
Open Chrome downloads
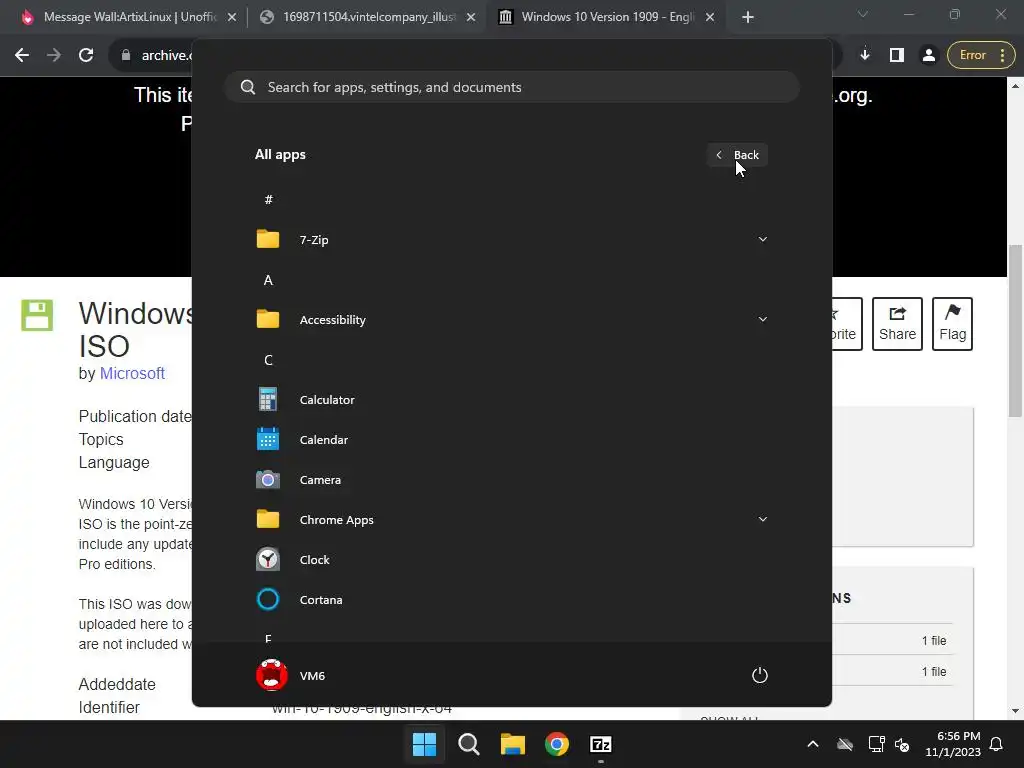click(865, 56)
